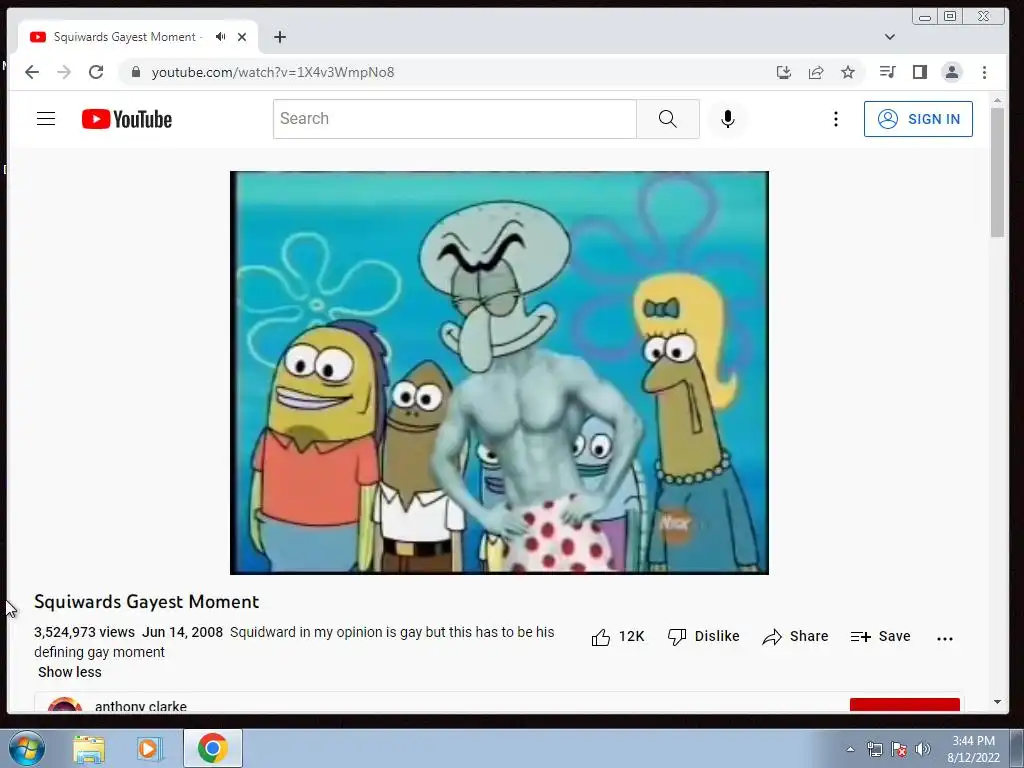This screenshot has height=768, width=1024.
Task: Click the address bar URL
Action: pos(273,72)
